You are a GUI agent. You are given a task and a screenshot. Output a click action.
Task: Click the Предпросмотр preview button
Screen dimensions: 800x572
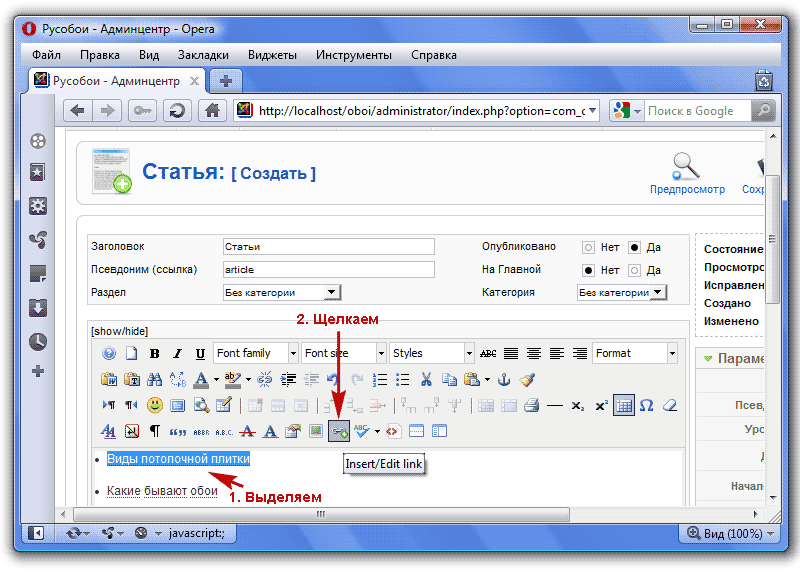pos(686,171)
